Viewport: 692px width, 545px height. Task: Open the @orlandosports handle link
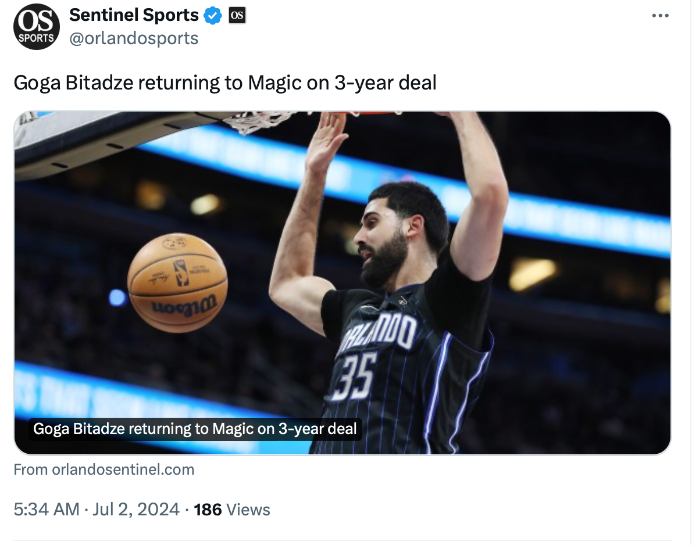(x=134, y=38)
